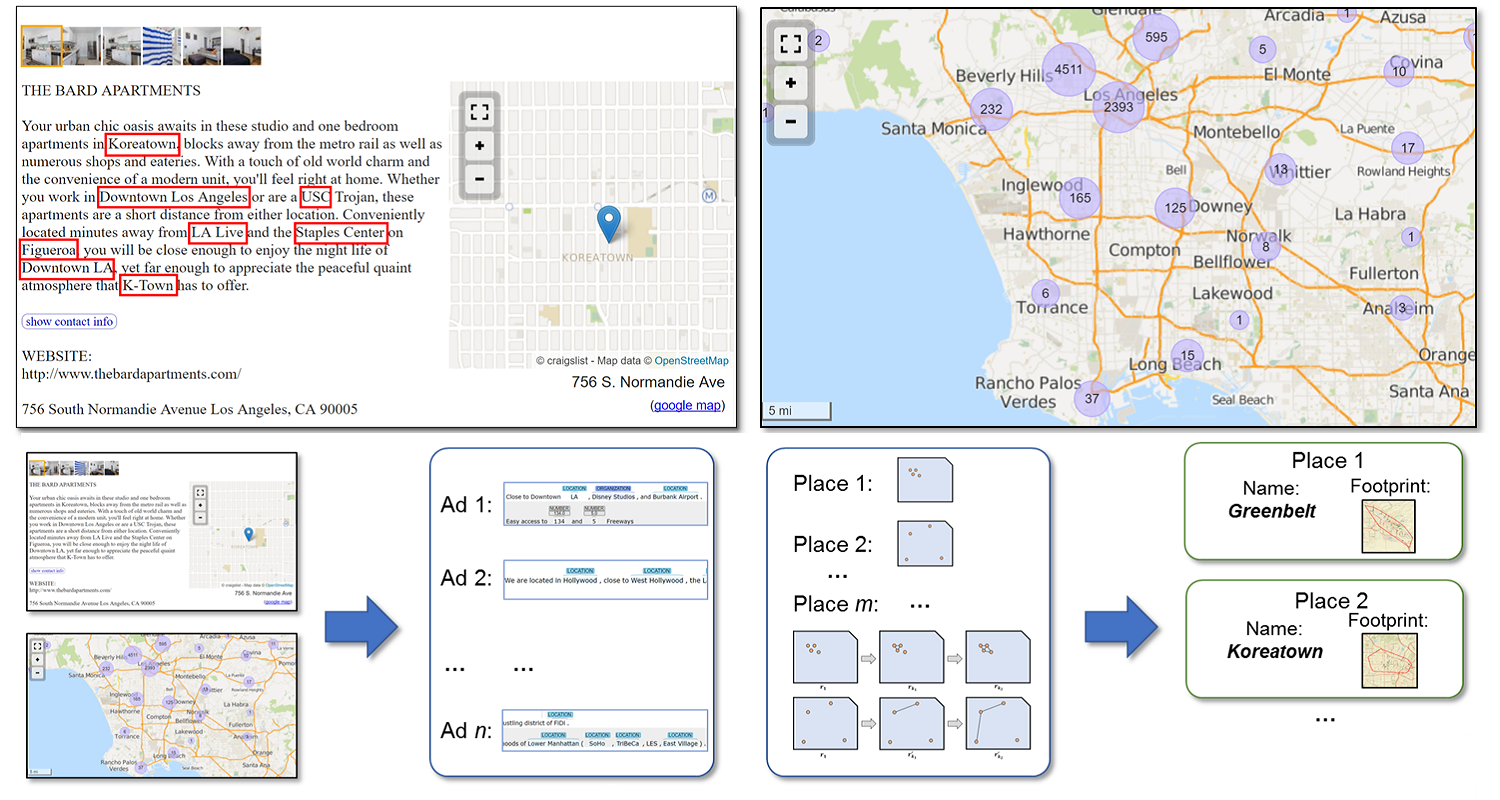Select the 2393 cluster marker on Los Angeles
Viewport: 1500px width, 800px height.
(1119, 106)
